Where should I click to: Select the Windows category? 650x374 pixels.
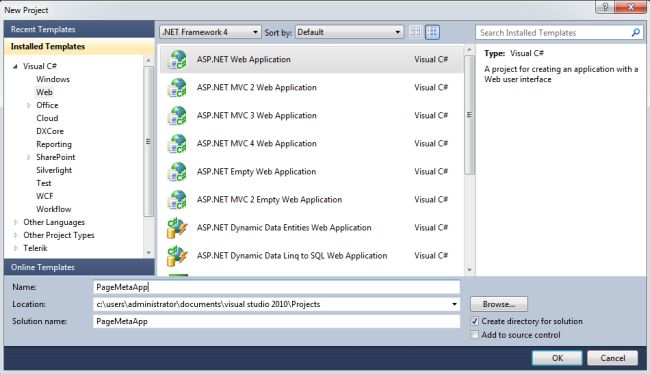point(53,79)
